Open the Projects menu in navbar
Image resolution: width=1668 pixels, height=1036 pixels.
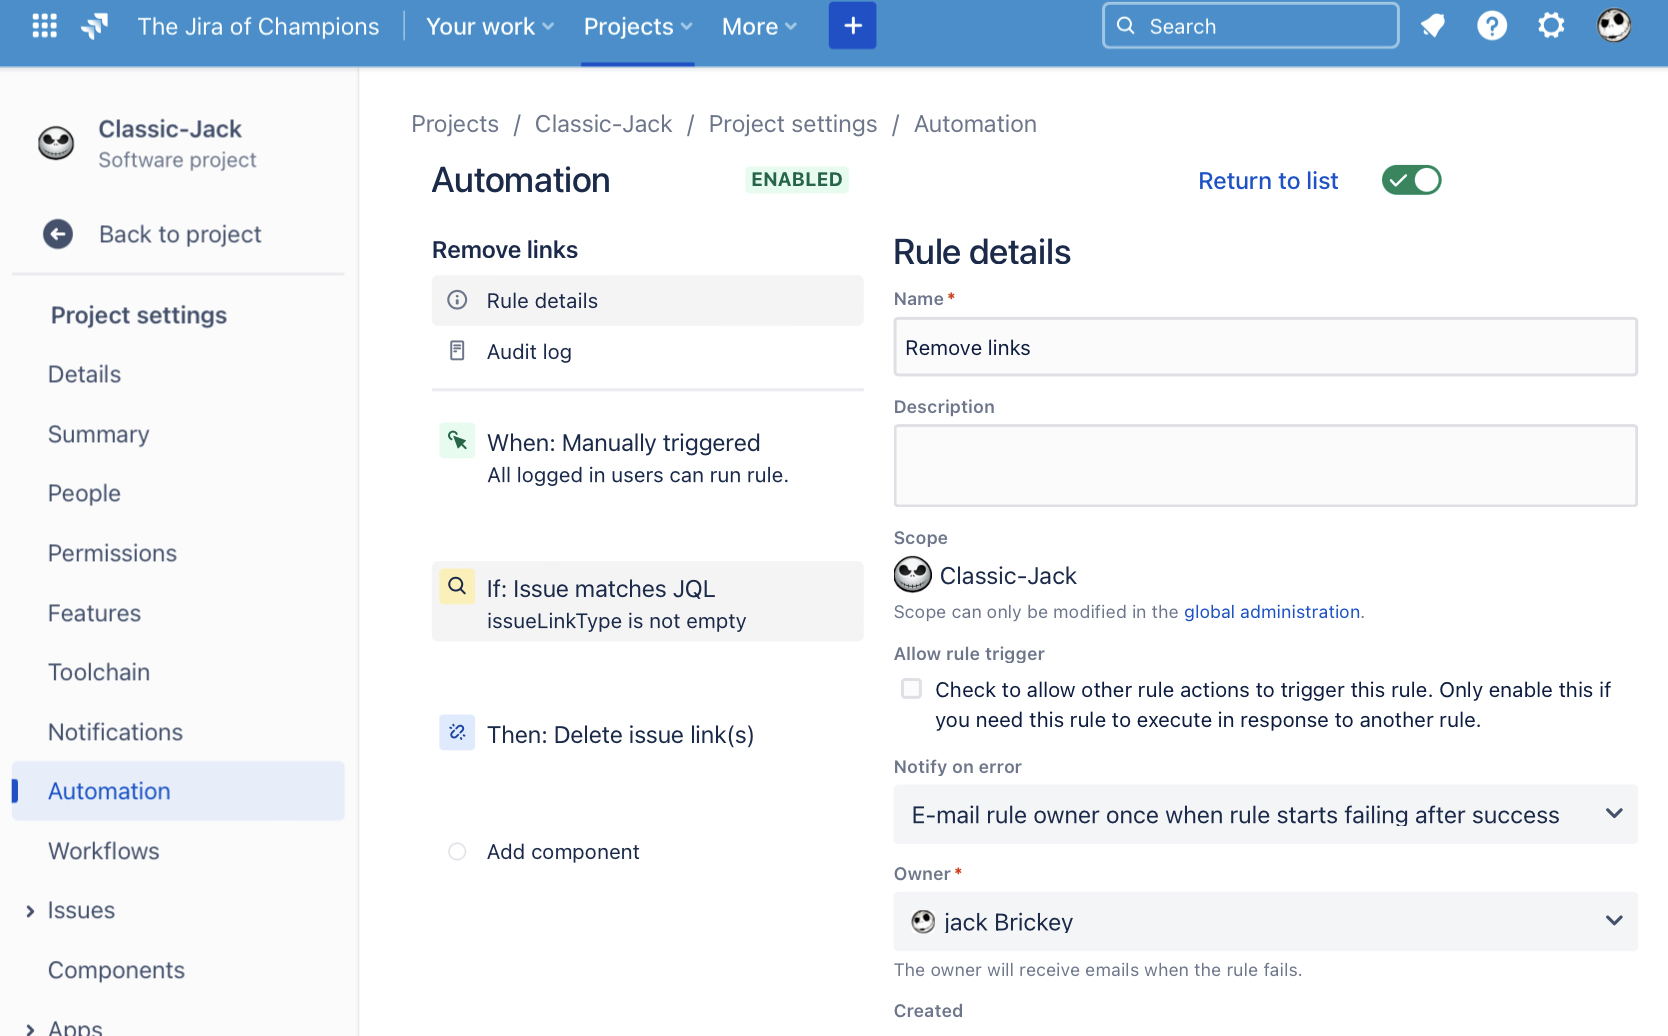coord(637,26)
